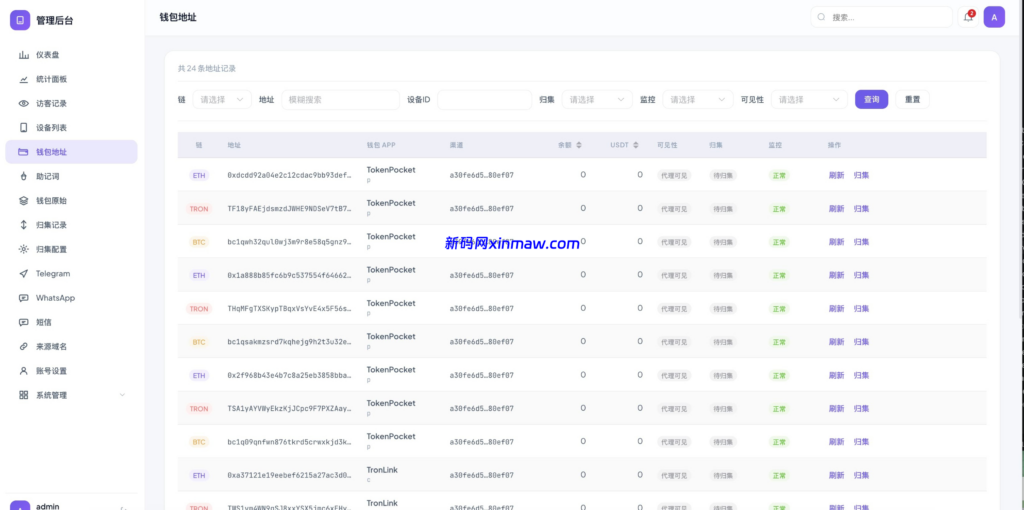Click the 共 24 条地址记录 text

pyautogui.click(x=207, y=68)
